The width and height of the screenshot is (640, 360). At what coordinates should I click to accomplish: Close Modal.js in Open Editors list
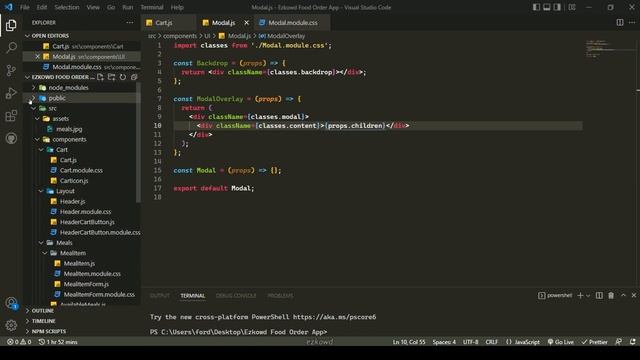[x=37, y=57]
